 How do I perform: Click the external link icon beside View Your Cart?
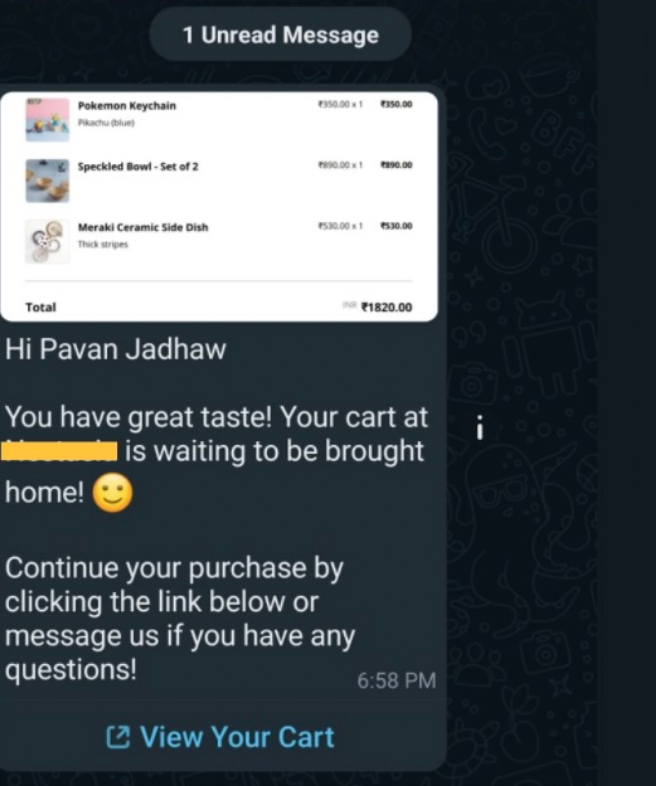(x=118, y=737)
